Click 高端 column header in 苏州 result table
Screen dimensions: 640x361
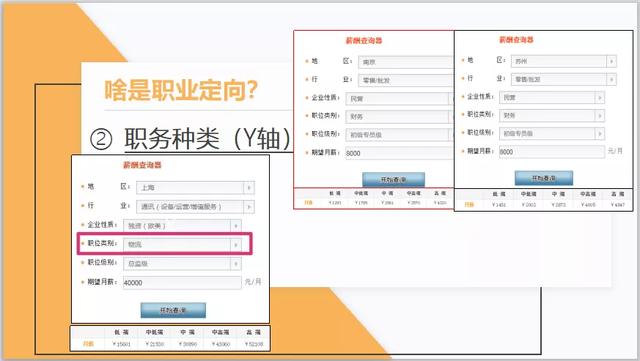point(618,194)
